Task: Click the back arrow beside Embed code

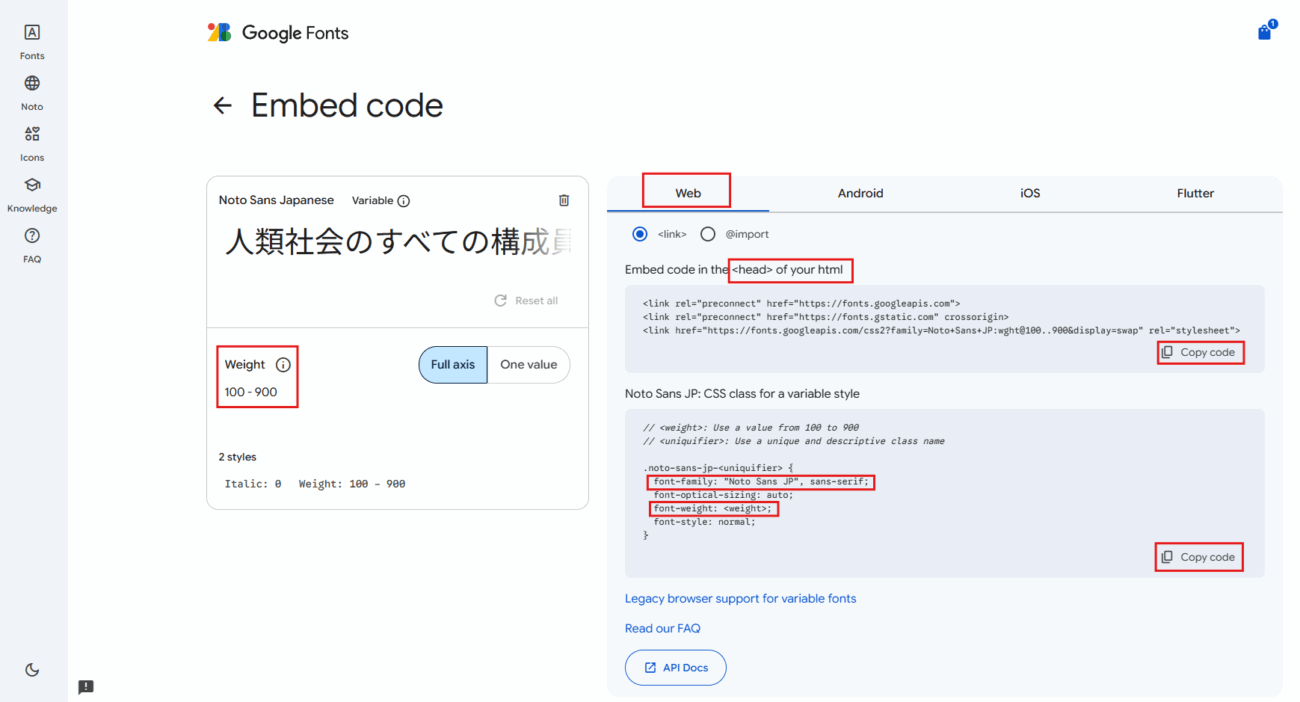Action: 222,106
